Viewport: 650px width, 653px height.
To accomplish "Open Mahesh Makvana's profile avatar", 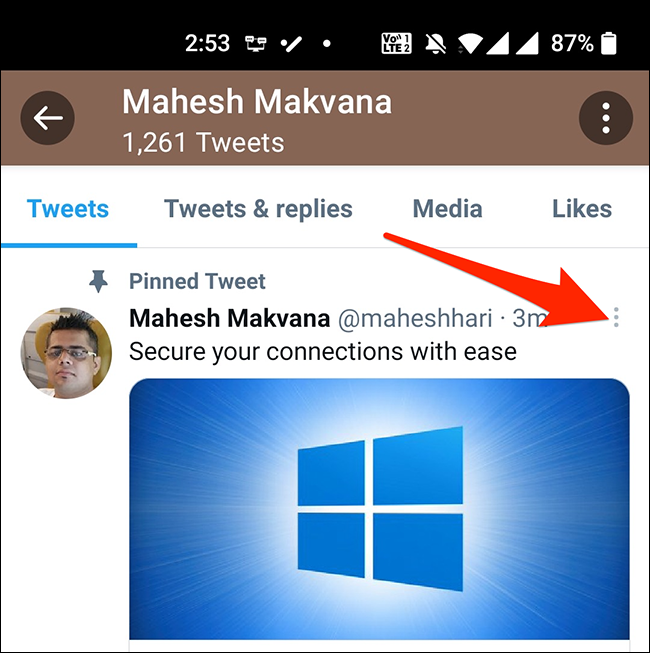I will [x=66, y=353].
